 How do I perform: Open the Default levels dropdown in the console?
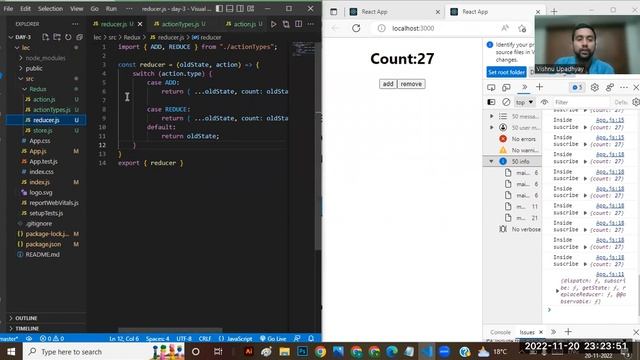621,102
